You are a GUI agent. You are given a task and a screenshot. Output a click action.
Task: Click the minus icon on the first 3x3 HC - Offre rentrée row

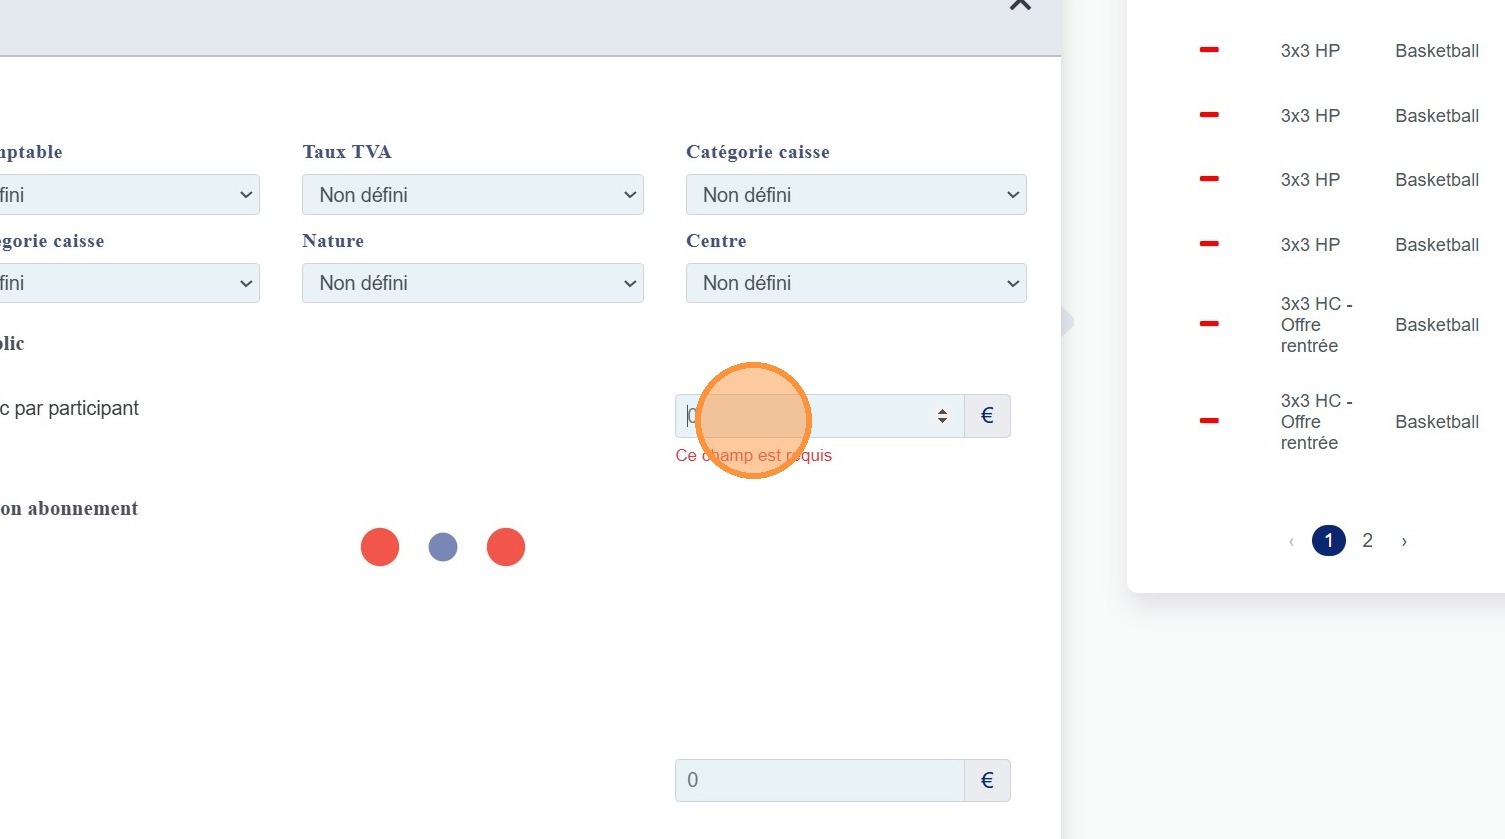click(1209, 324)
